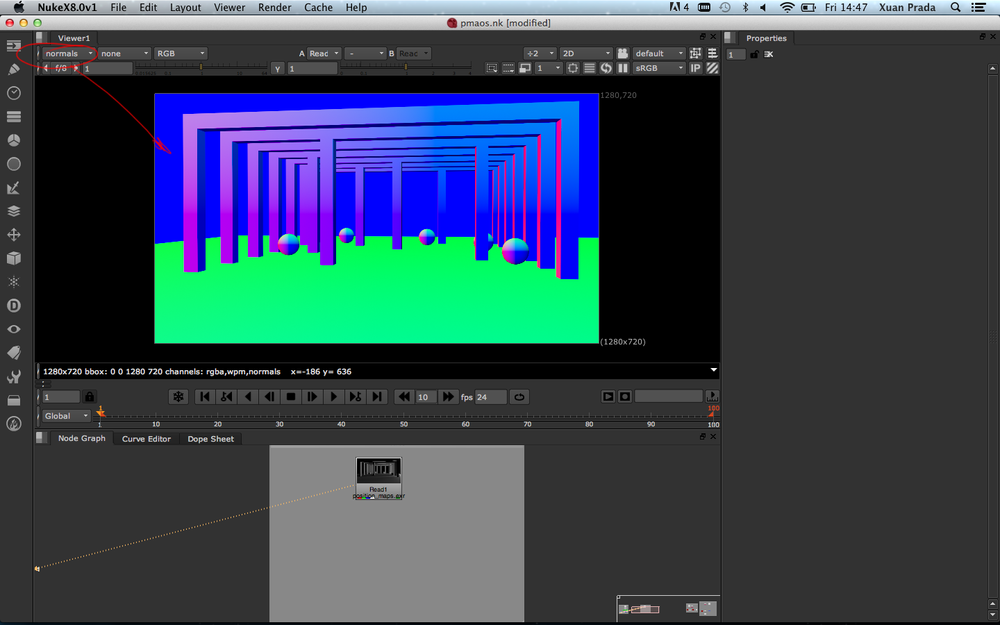Open the normals layer dropdown
The width and height of the screenshot is (1000, 625).
[69, 54]
